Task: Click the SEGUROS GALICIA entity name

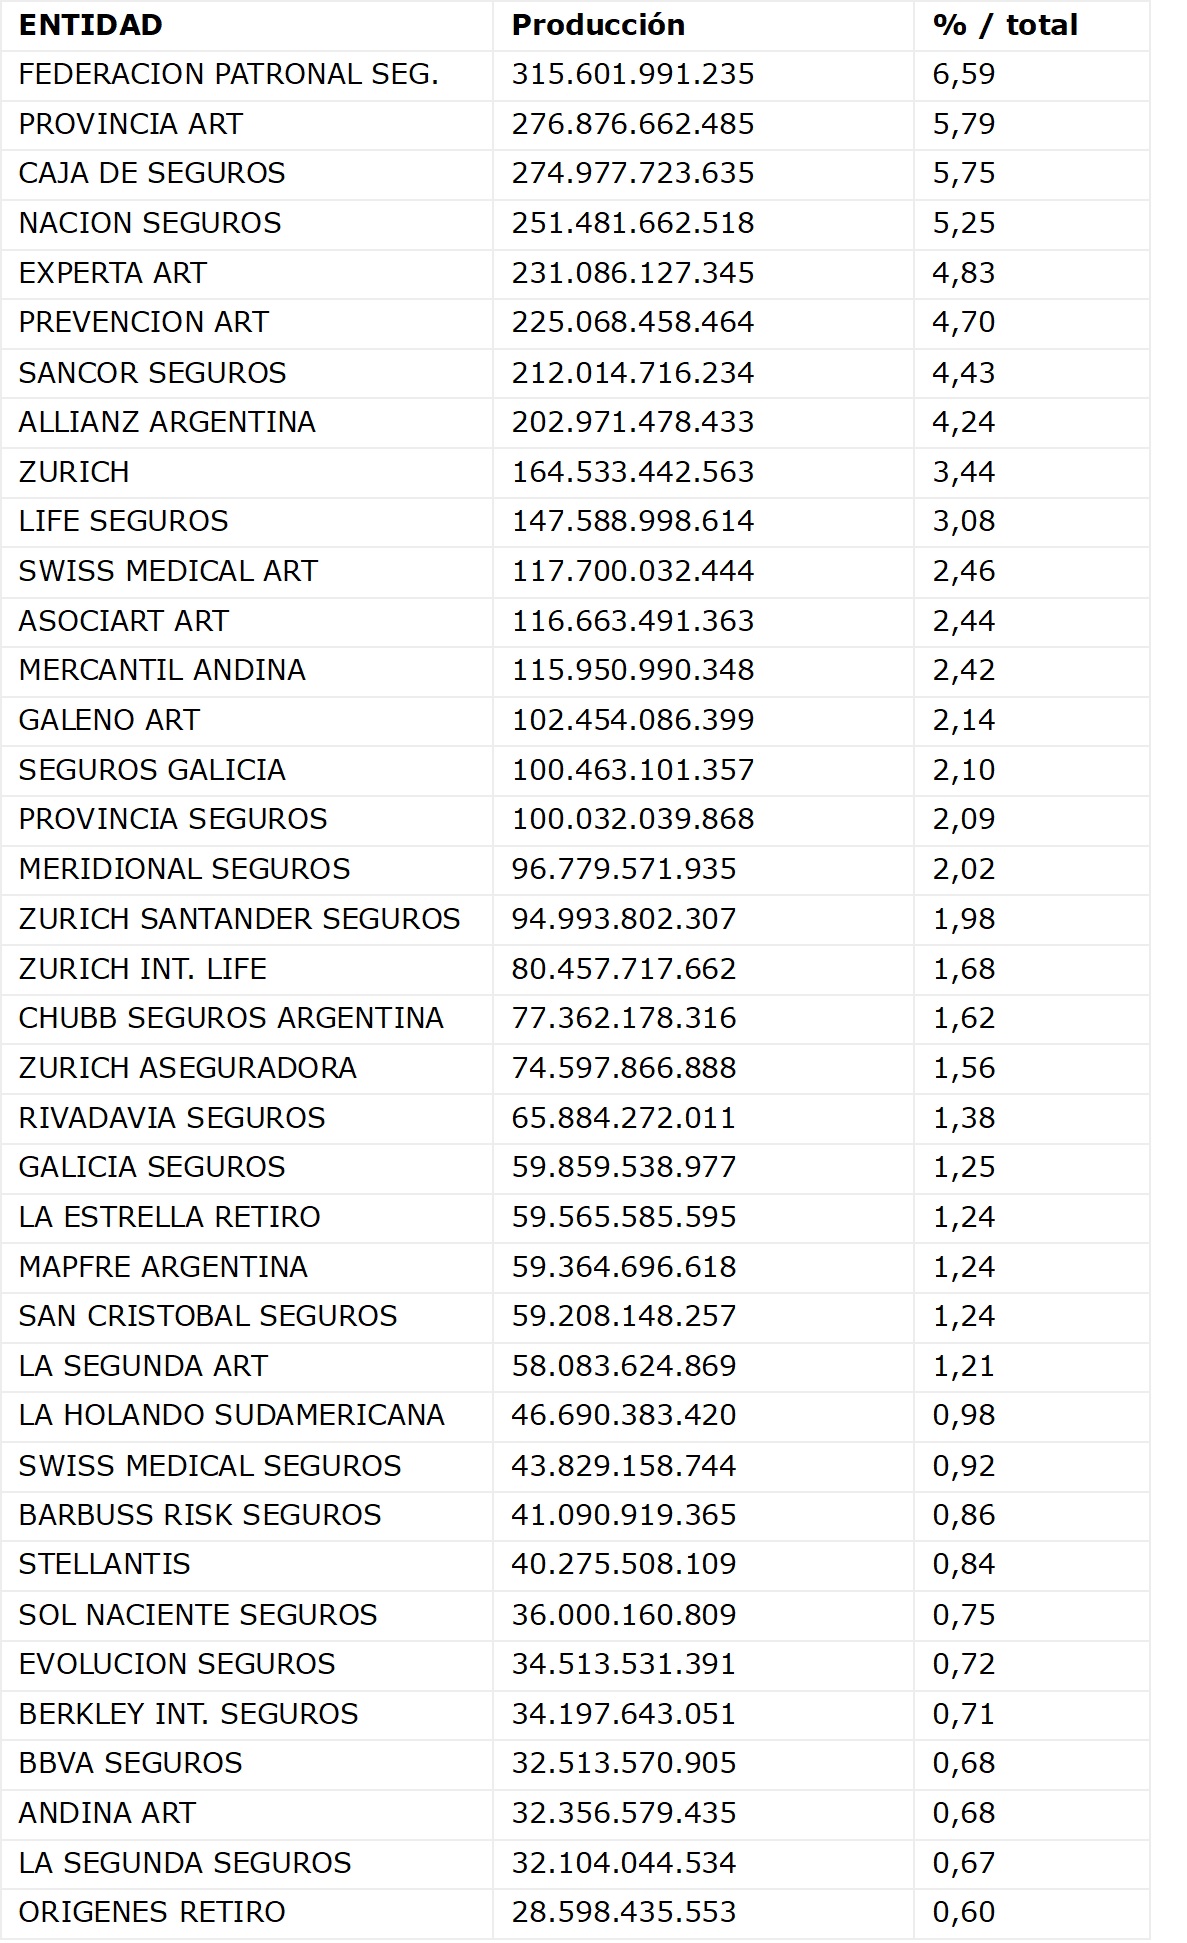Action: point(152,770)
